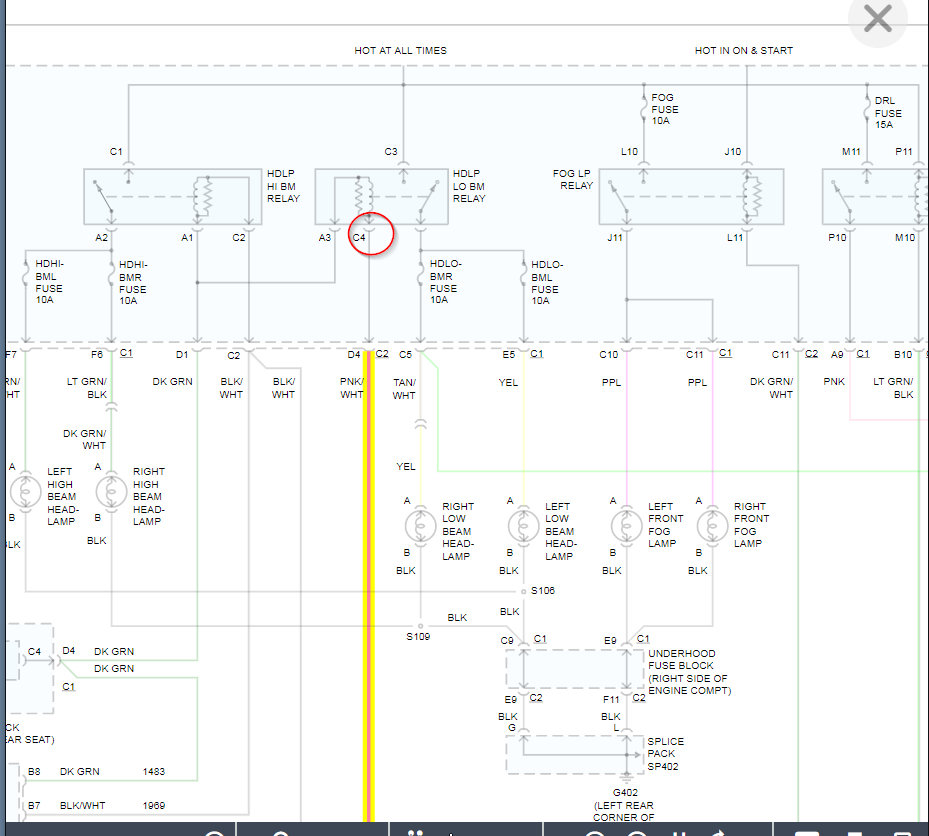The width and height of the screenshot is (929, 836).
Task: Click terminal label 'J11'
Action: [615, 238]
